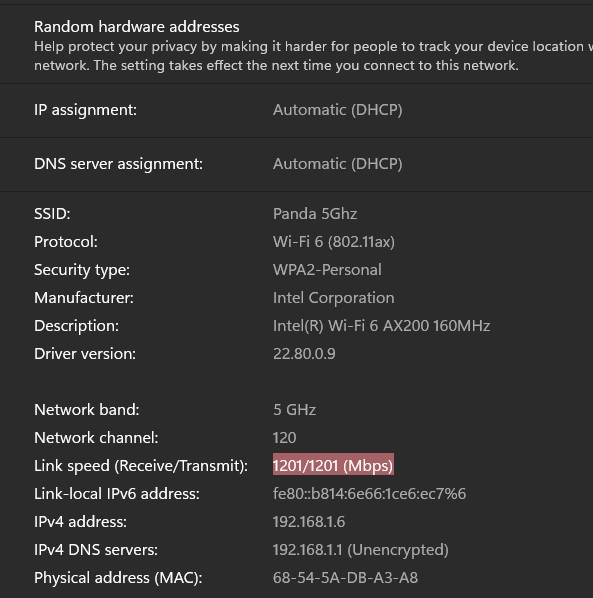The image size is (593, 598).
Task: Select Intel(R) Wi-Fi 6 AX200 160MHz text
Action: click(x=381, y=326)
